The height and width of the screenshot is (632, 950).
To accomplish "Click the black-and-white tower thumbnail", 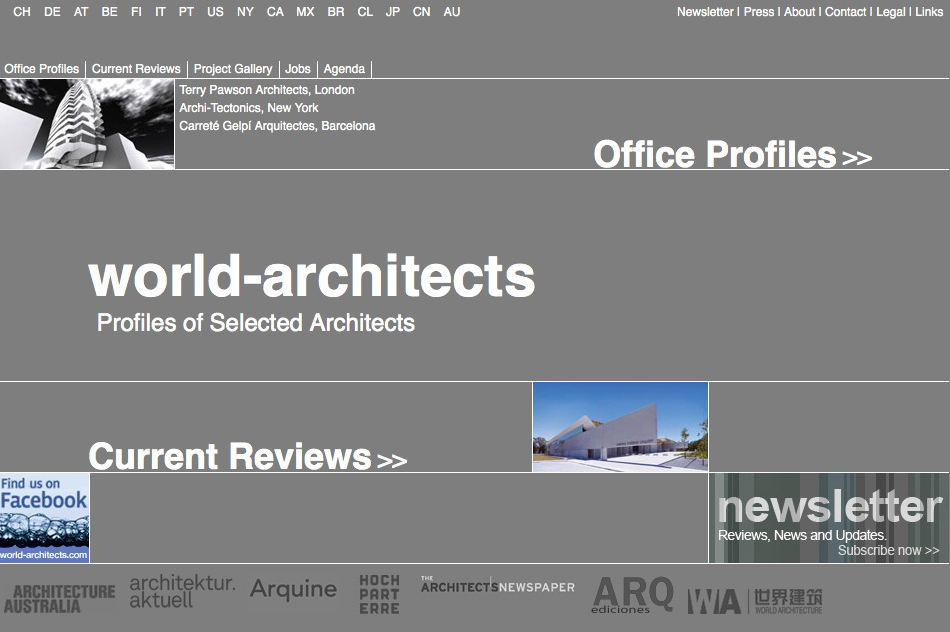I will tap(87, 124).
